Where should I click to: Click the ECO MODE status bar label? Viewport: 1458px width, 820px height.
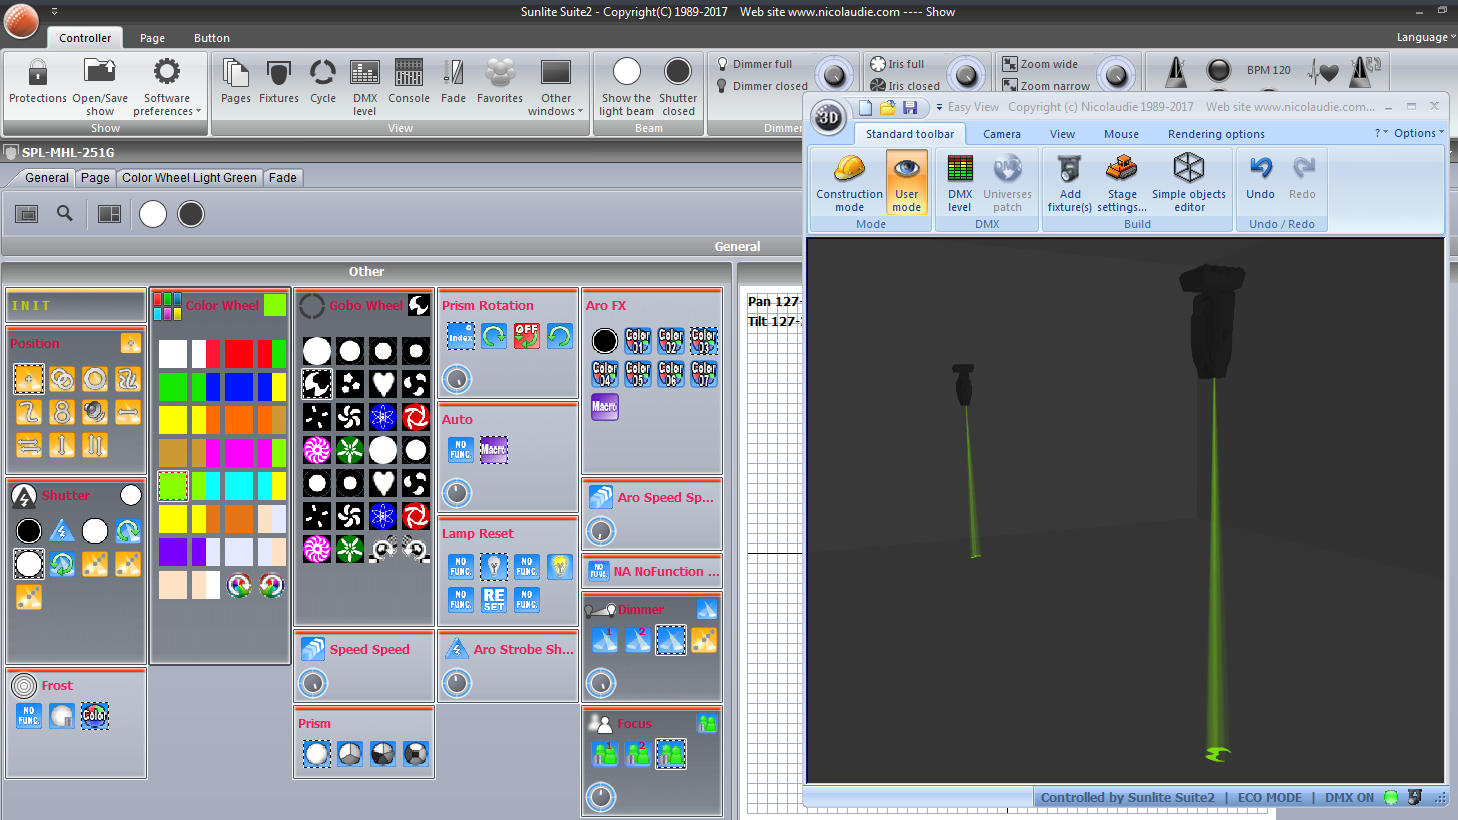click(1270, 798)
